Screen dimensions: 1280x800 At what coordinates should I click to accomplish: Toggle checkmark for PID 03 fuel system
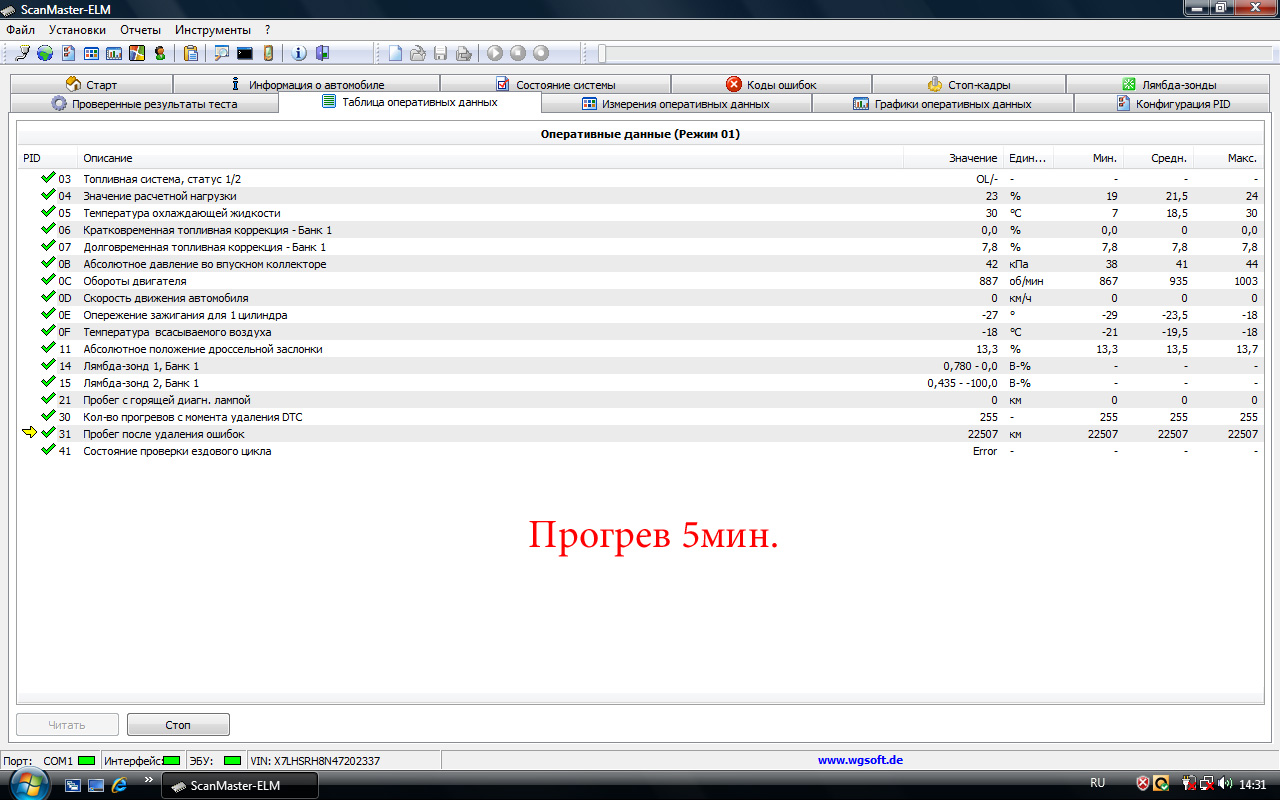tap(48, 178)
